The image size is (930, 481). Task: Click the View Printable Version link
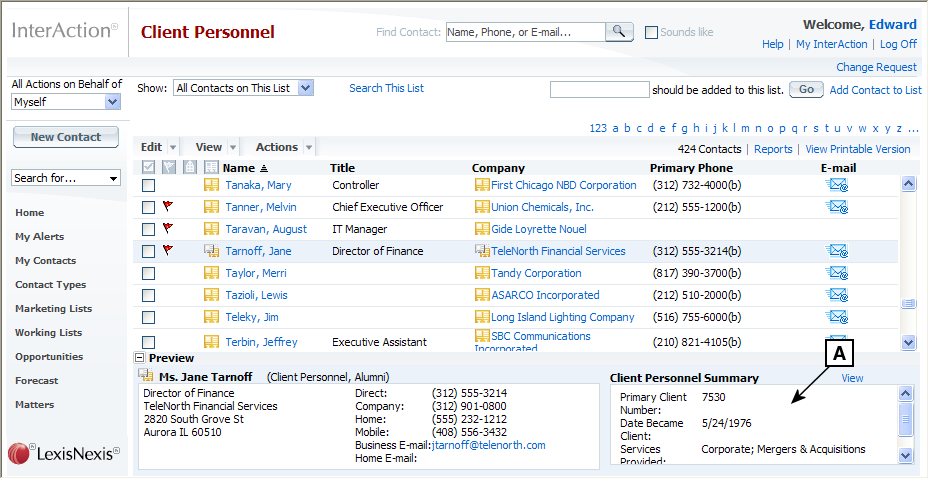(x=858, y=149)
